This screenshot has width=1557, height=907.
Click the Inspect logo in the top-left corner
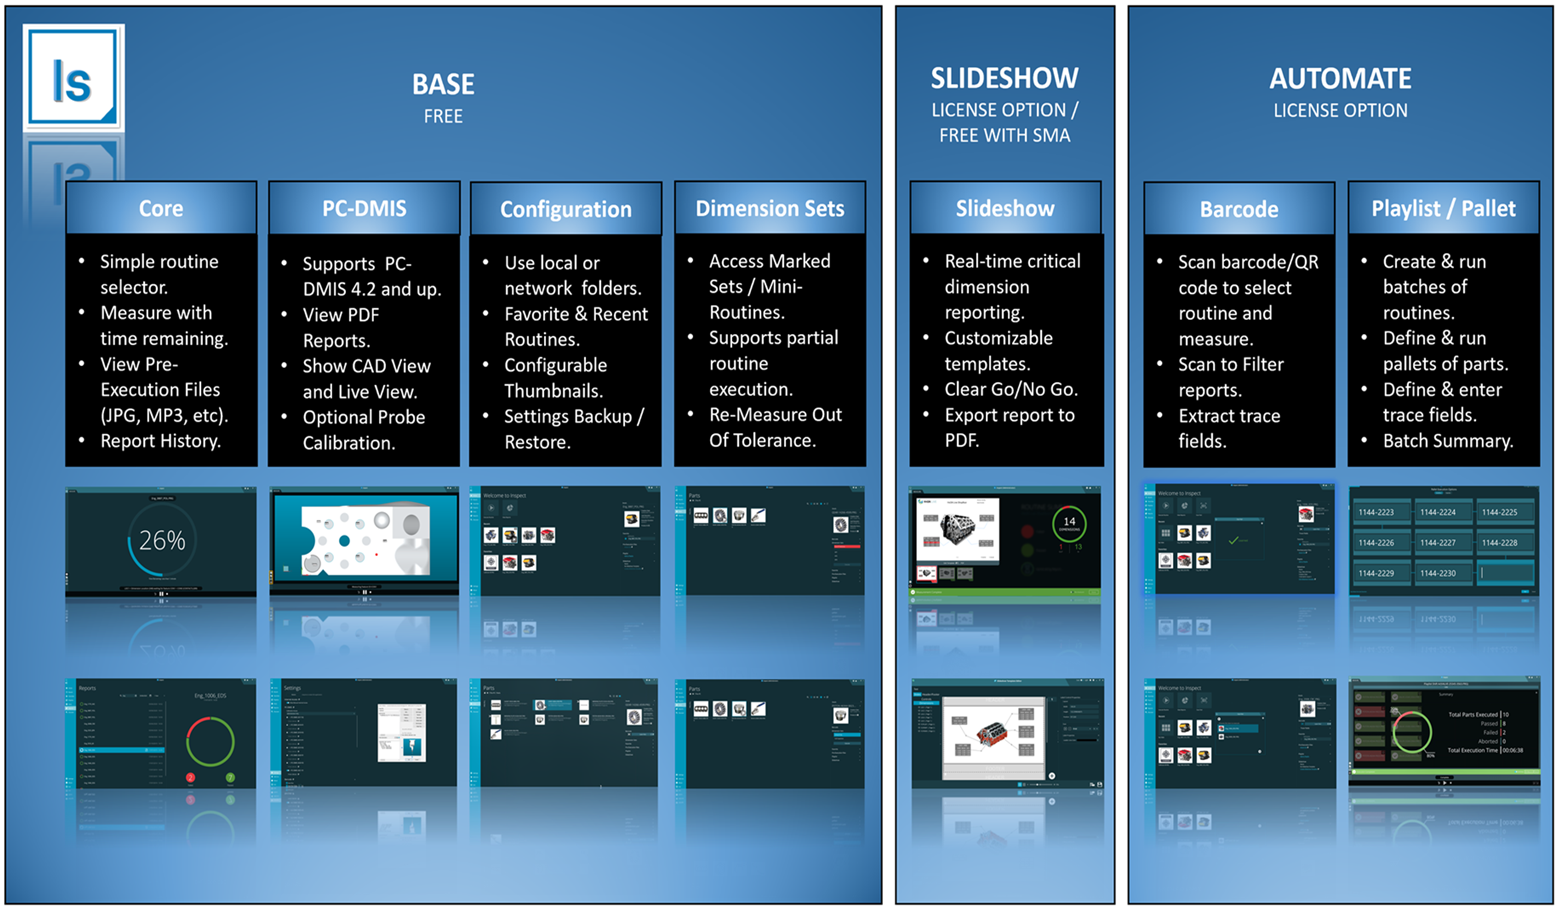pyautogui.click(x=75, y=75)
